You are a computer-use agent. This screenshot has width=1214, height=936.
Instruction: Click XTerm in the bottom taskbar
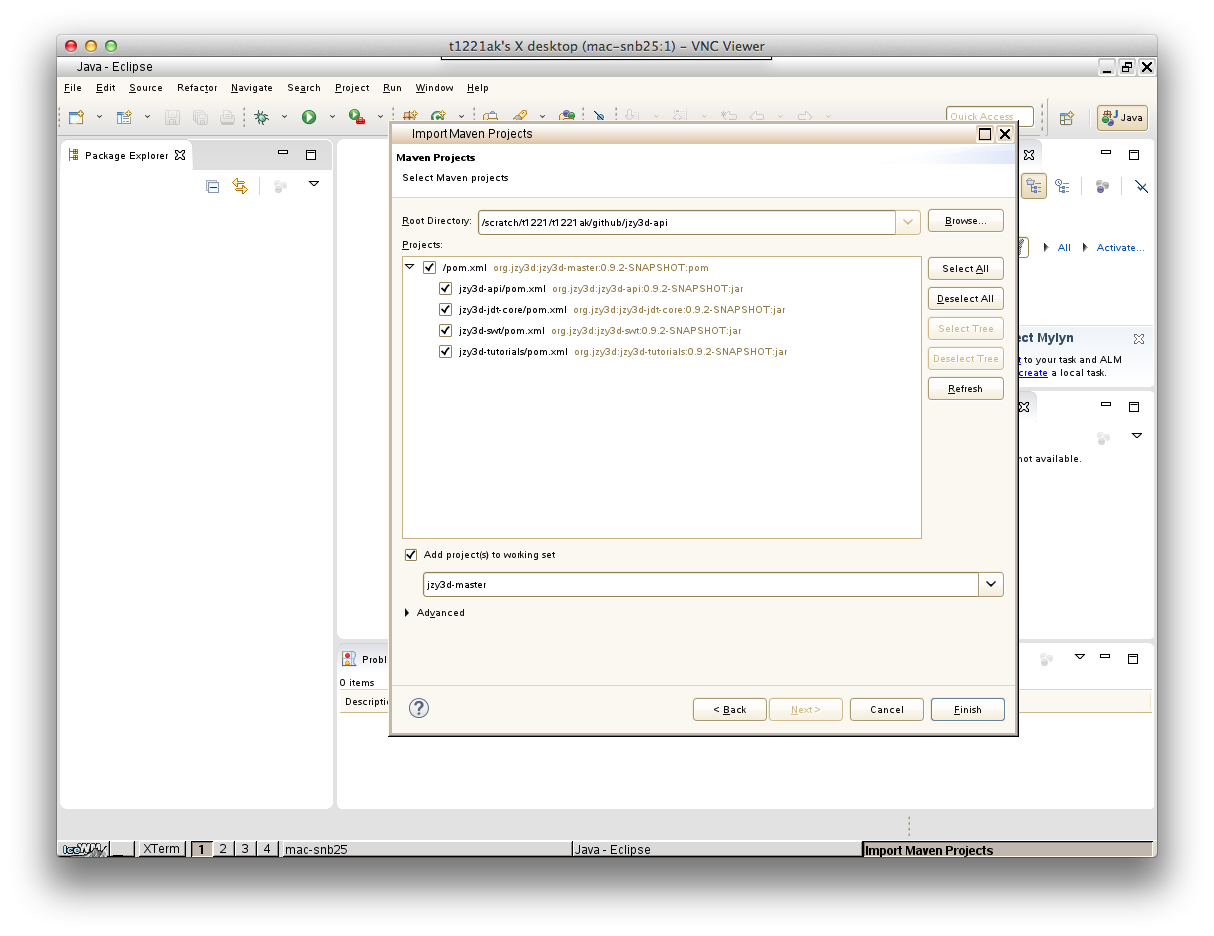click(x=161, y=849)
